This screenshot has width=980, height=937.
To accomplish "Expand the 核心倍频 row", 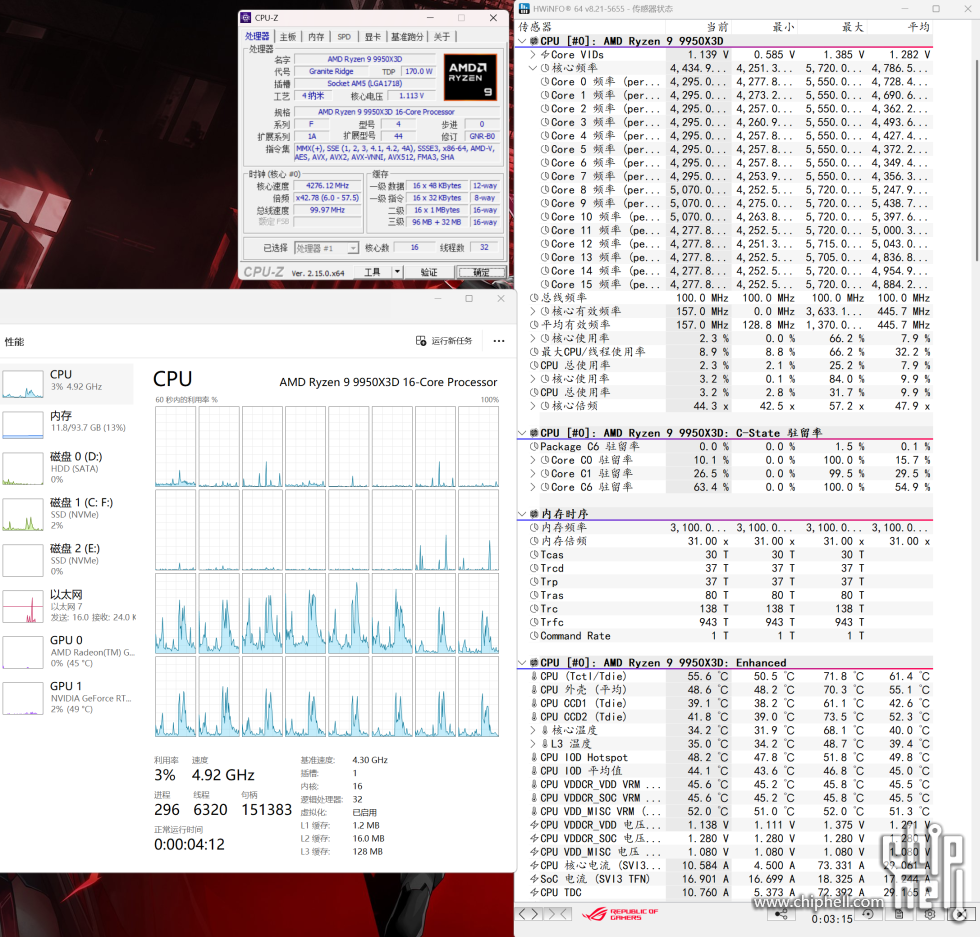I will [533, 405].
